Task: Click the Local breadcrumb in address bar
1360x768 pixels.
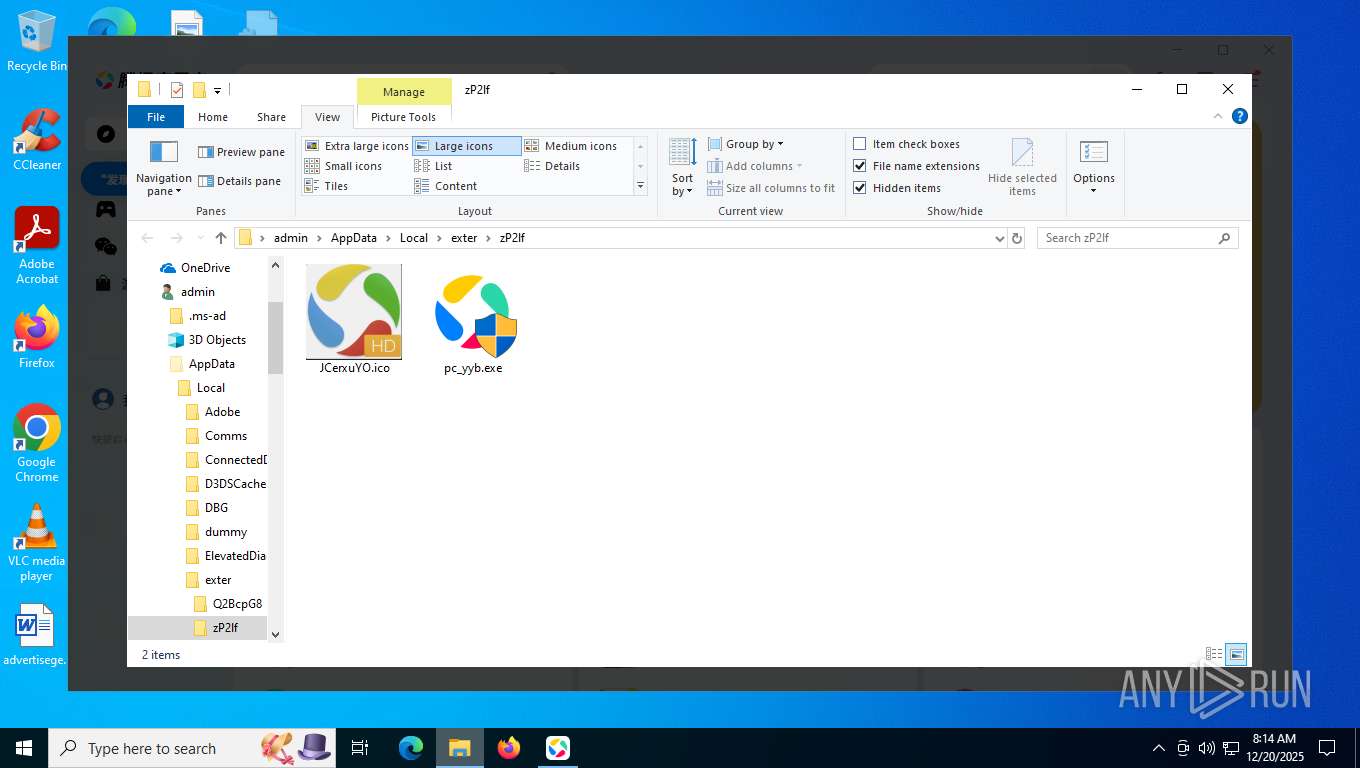Action: 413,238
